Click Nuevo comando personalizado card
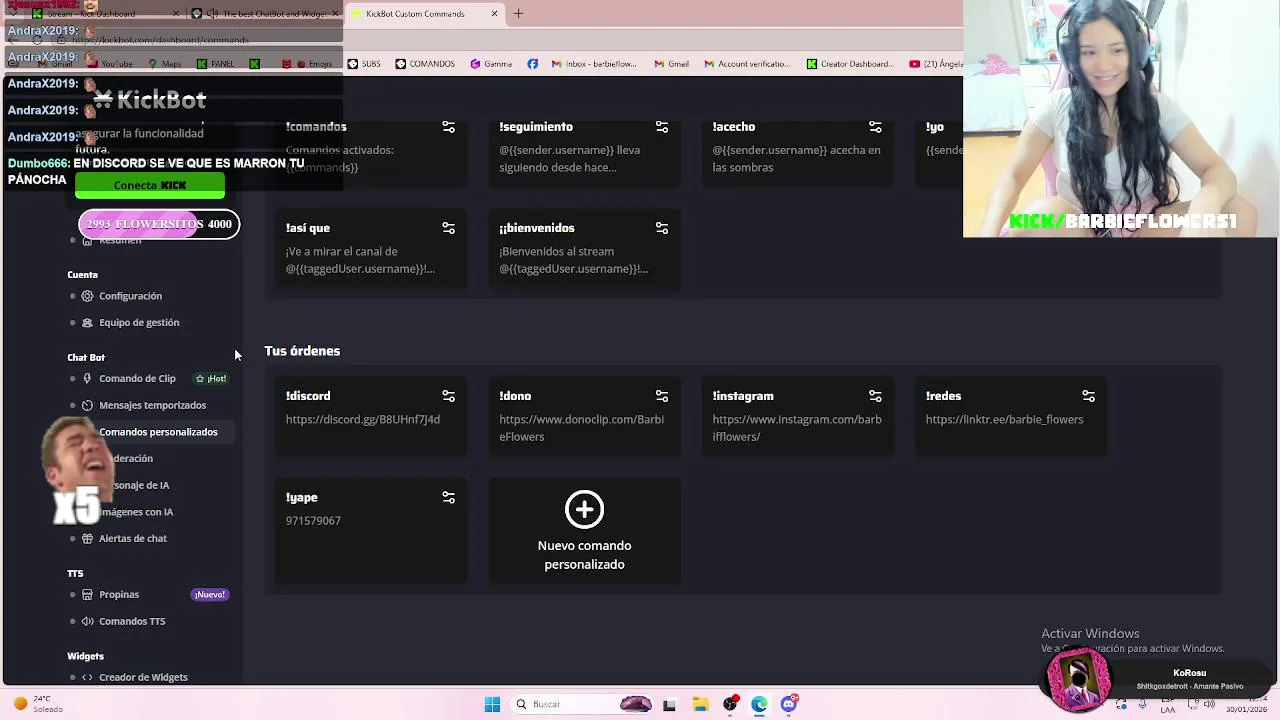 click(x=584, y=531)
